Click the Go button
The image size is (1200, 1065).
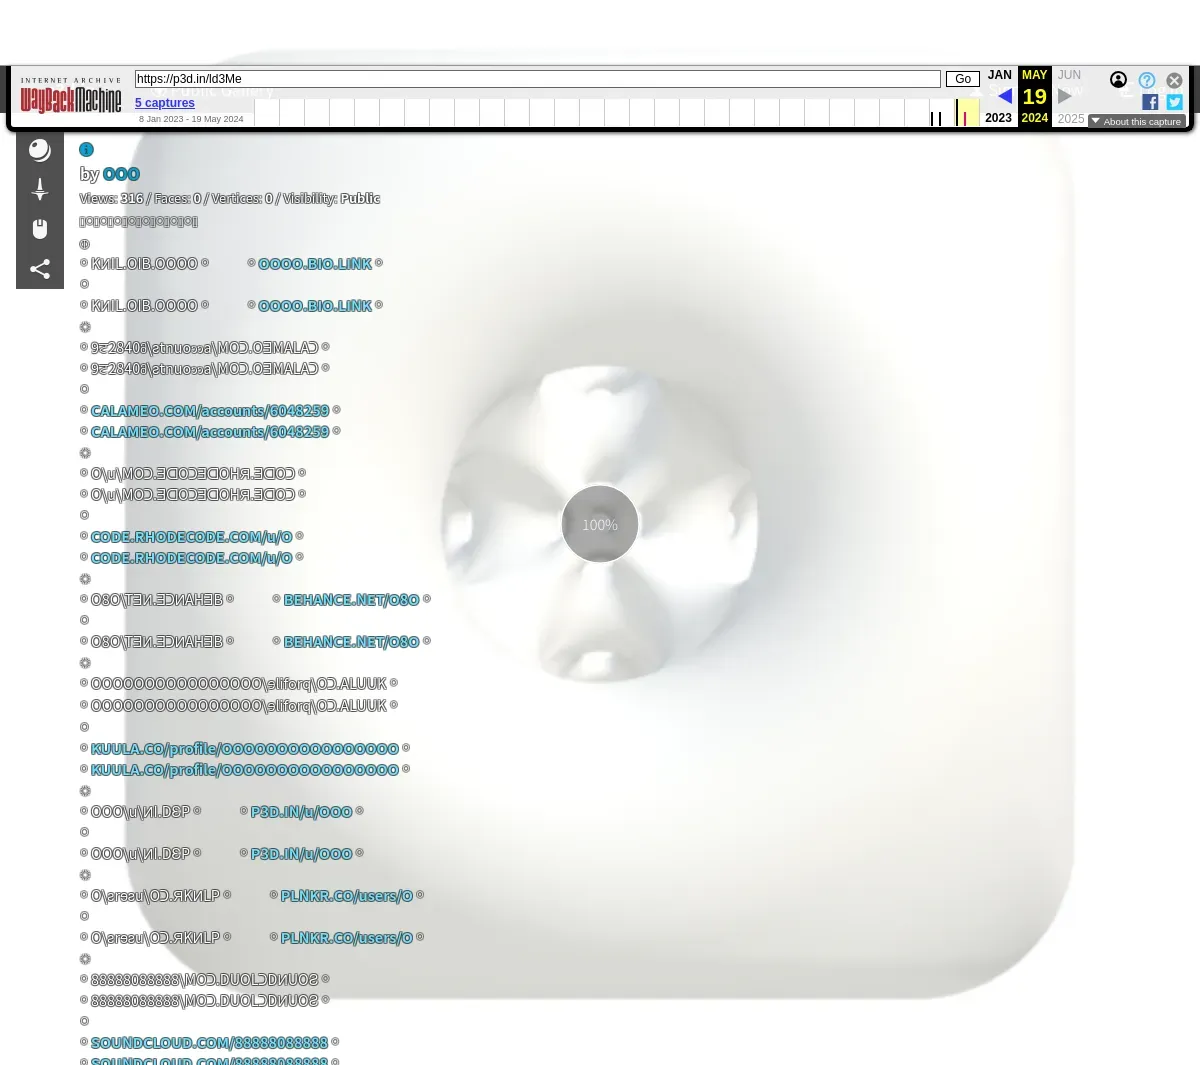963,79
